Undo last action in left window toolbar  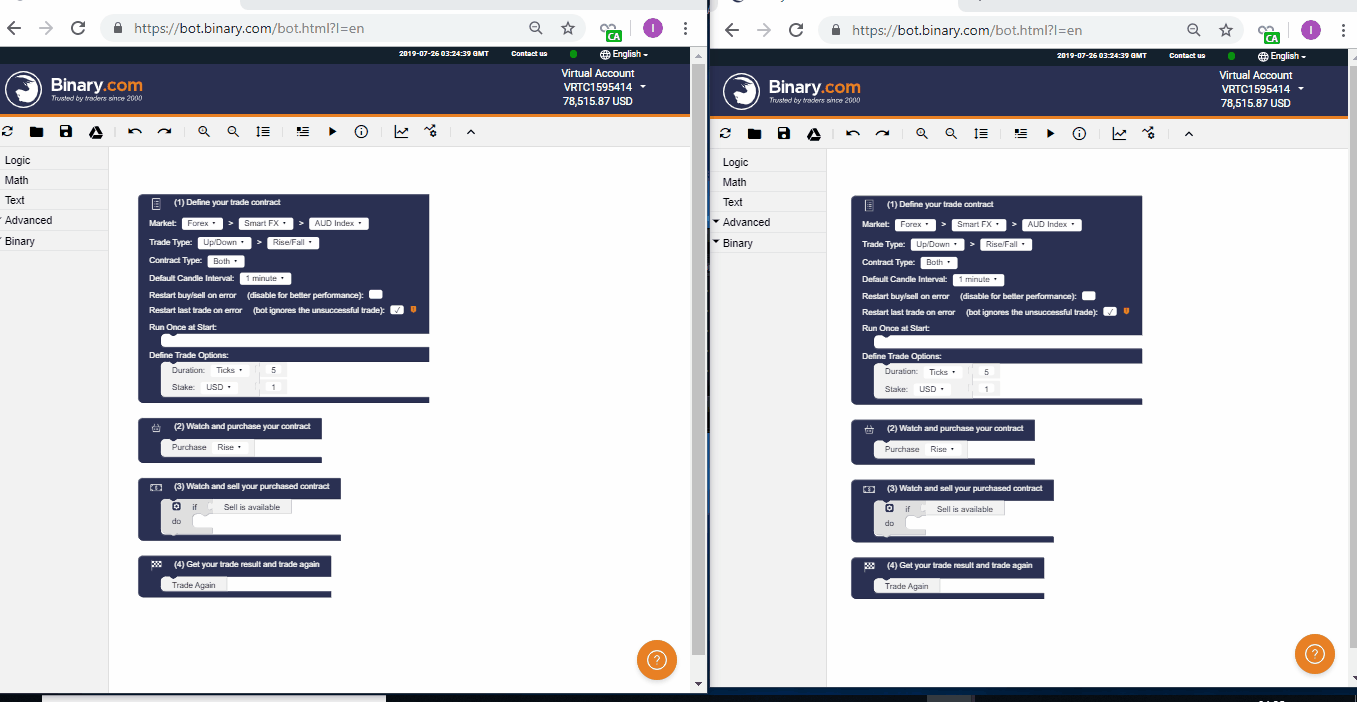click(x=135, y=132)
